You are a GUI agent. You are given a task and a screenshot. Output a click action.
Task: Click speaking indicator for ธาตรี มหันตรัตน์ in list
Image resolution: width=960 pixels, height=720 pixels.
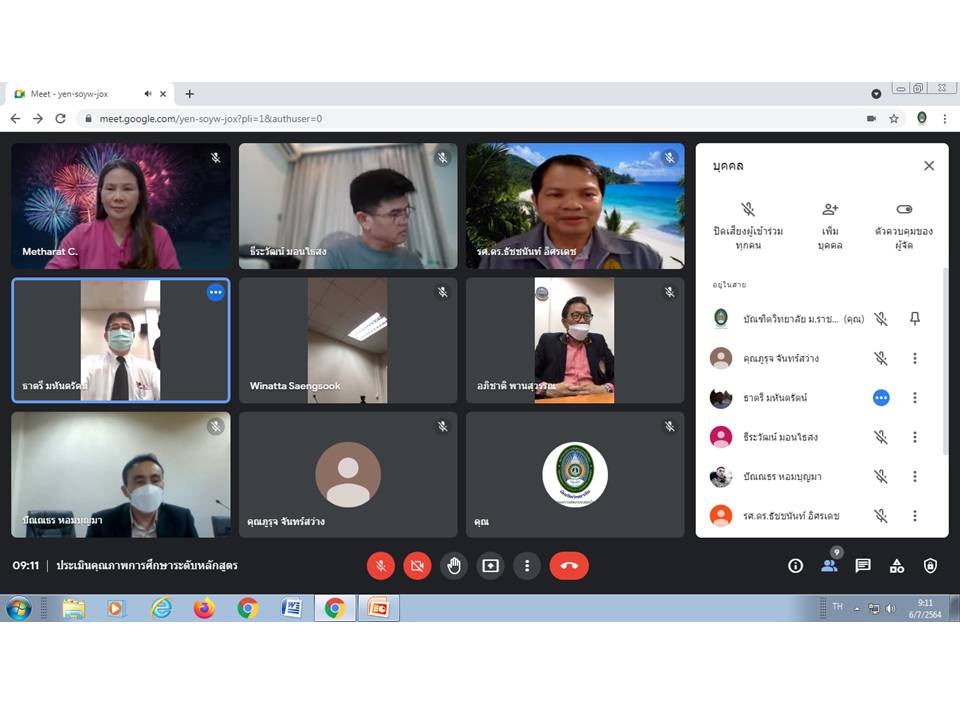pyautogui.click(x=880, y=398)
